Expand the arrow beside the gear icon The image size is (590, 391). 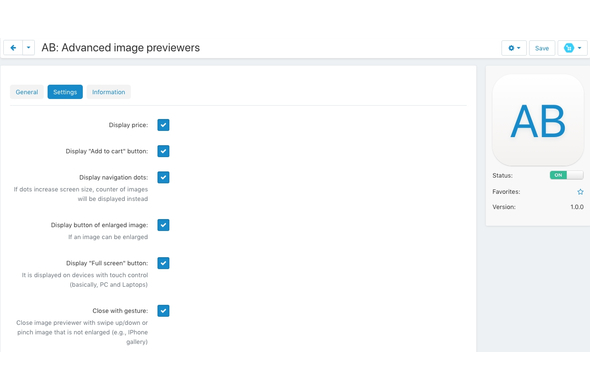[x=519, y=48]
